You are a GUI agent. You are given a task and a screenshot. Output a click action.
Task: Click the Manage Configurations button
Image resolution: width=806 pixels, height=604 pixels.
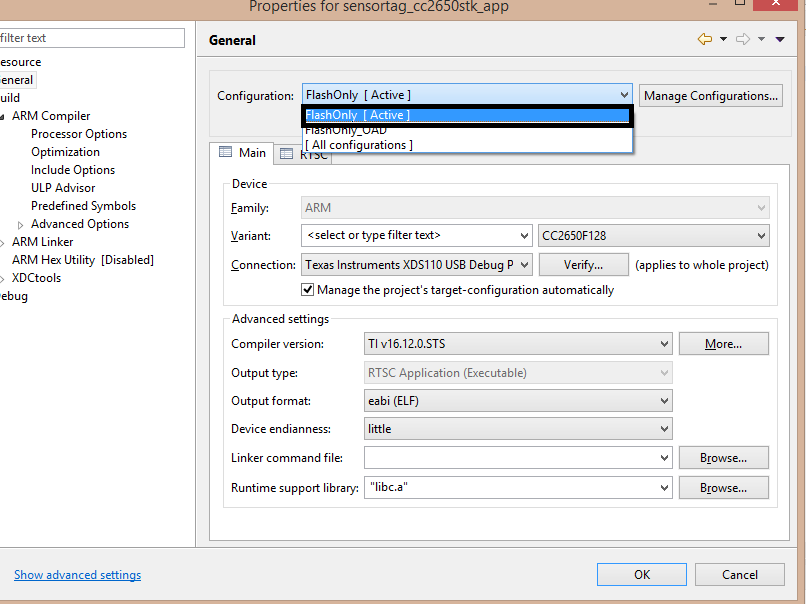(x=710, y=96)
